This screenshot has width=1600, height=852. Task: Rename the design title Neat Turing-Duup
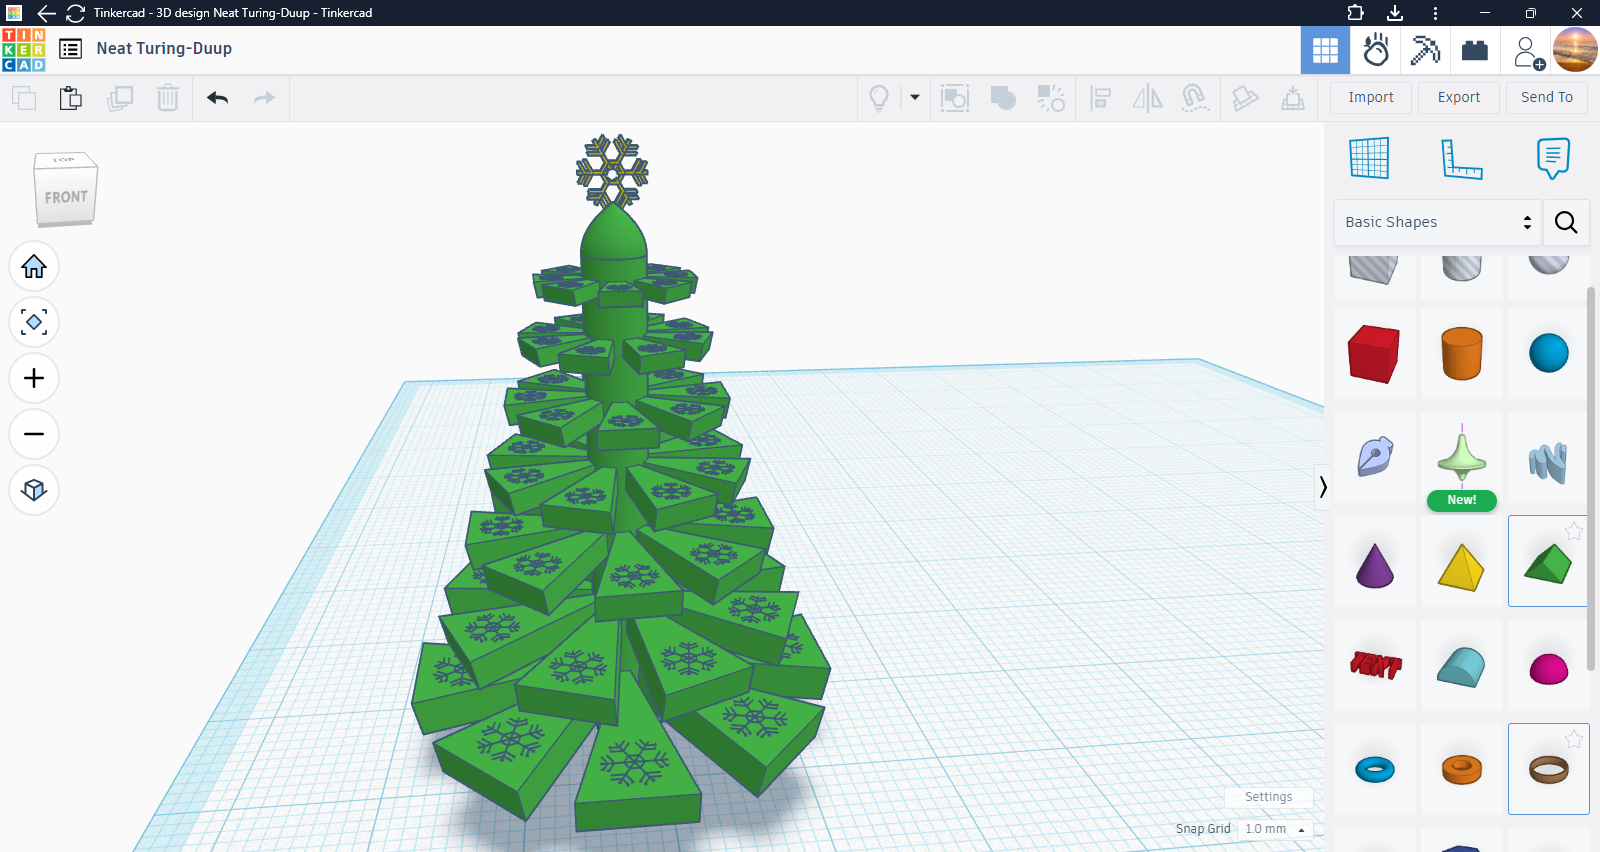click(164, 48)
